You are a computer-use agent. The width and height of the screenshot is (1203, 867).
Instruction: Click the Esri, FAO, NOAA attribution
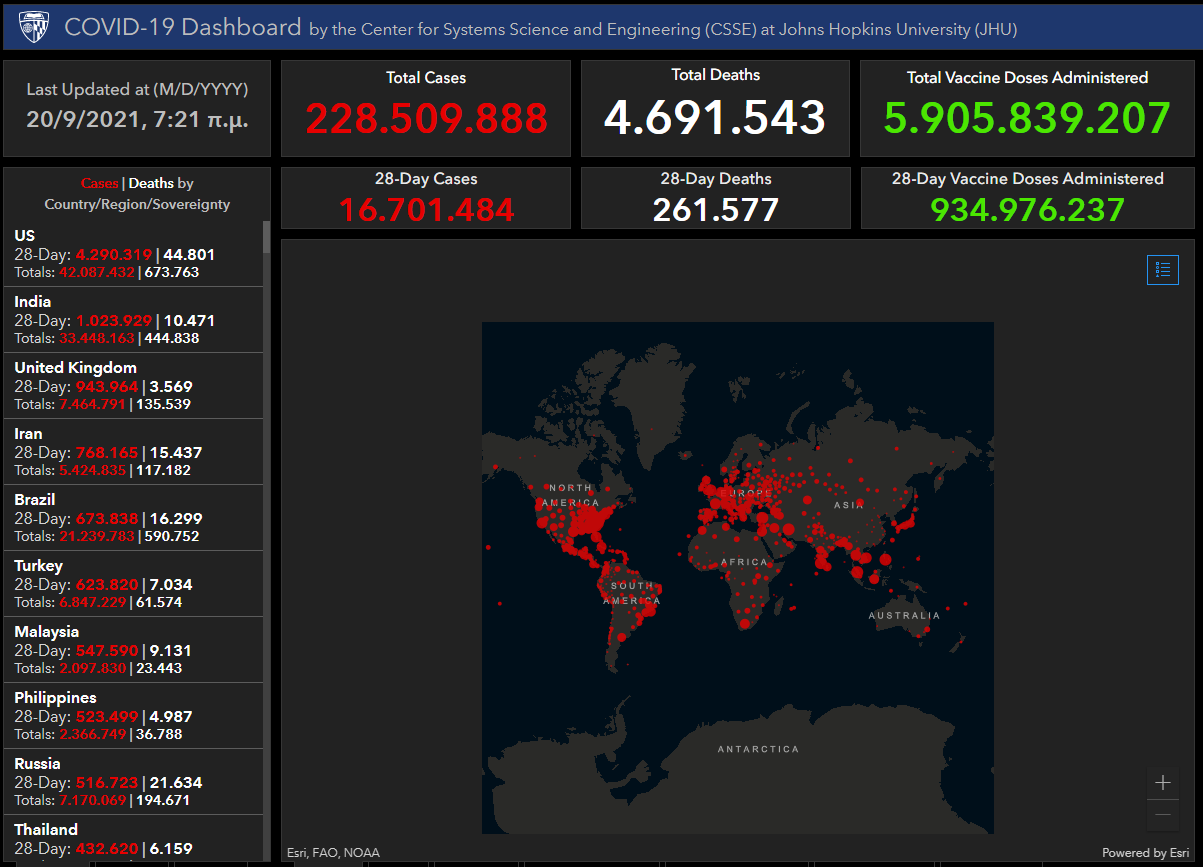coord(333,853)
